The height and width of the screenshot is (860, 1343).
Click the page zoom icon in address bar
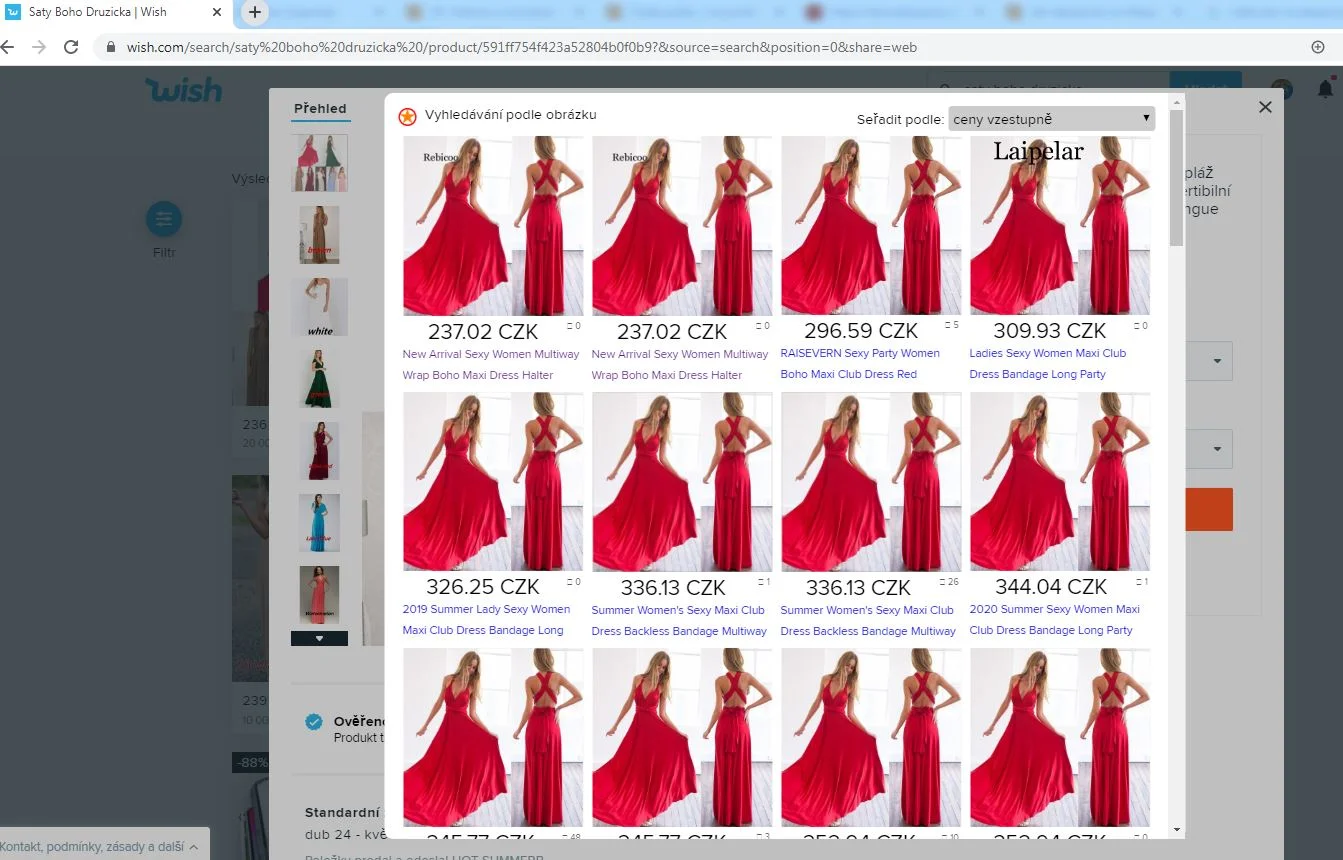point(1318,46)
